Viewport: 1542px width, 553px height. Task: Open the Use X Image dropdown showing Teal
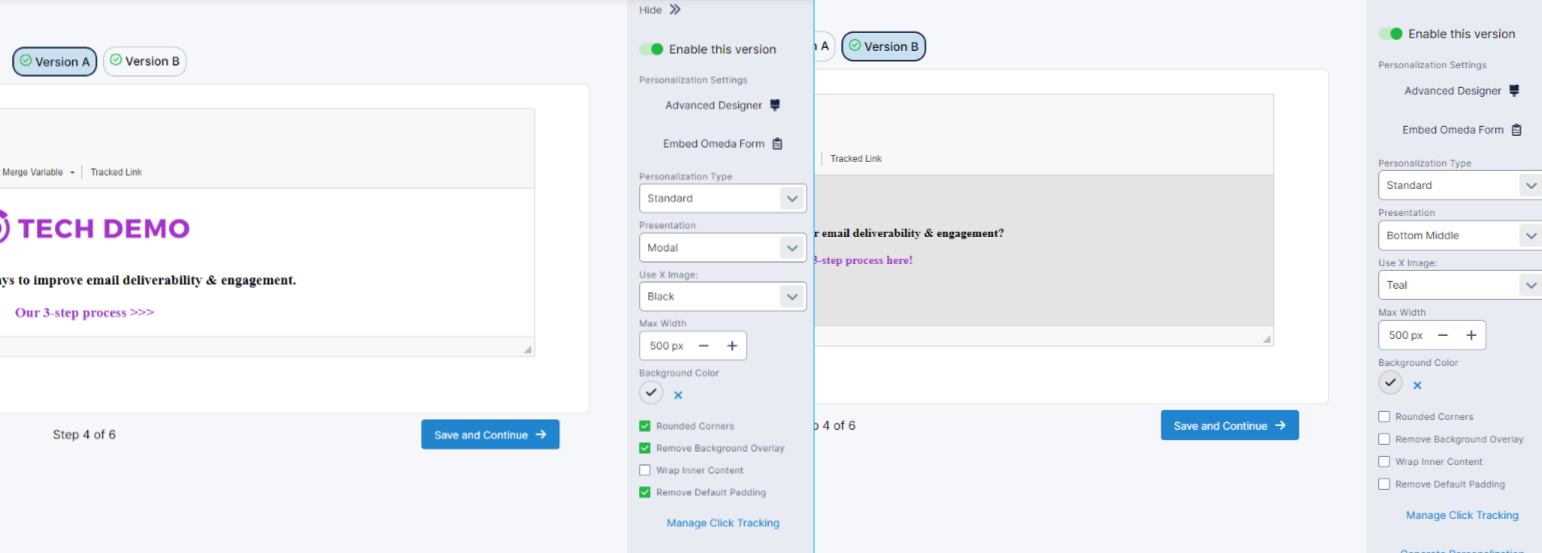(1460, 285)
